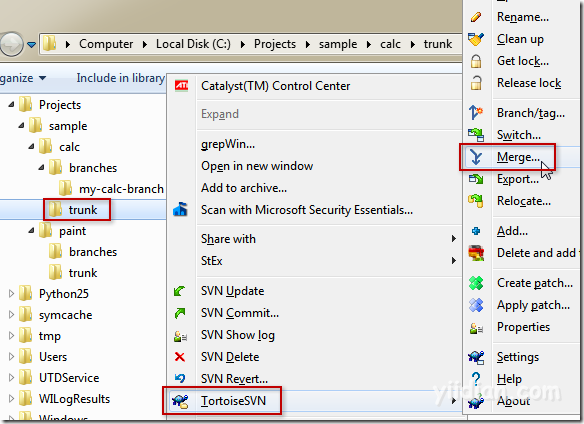Click the red X SVN Delete icon
Screen dimensions: 584x424
click(x=180, y=357)
